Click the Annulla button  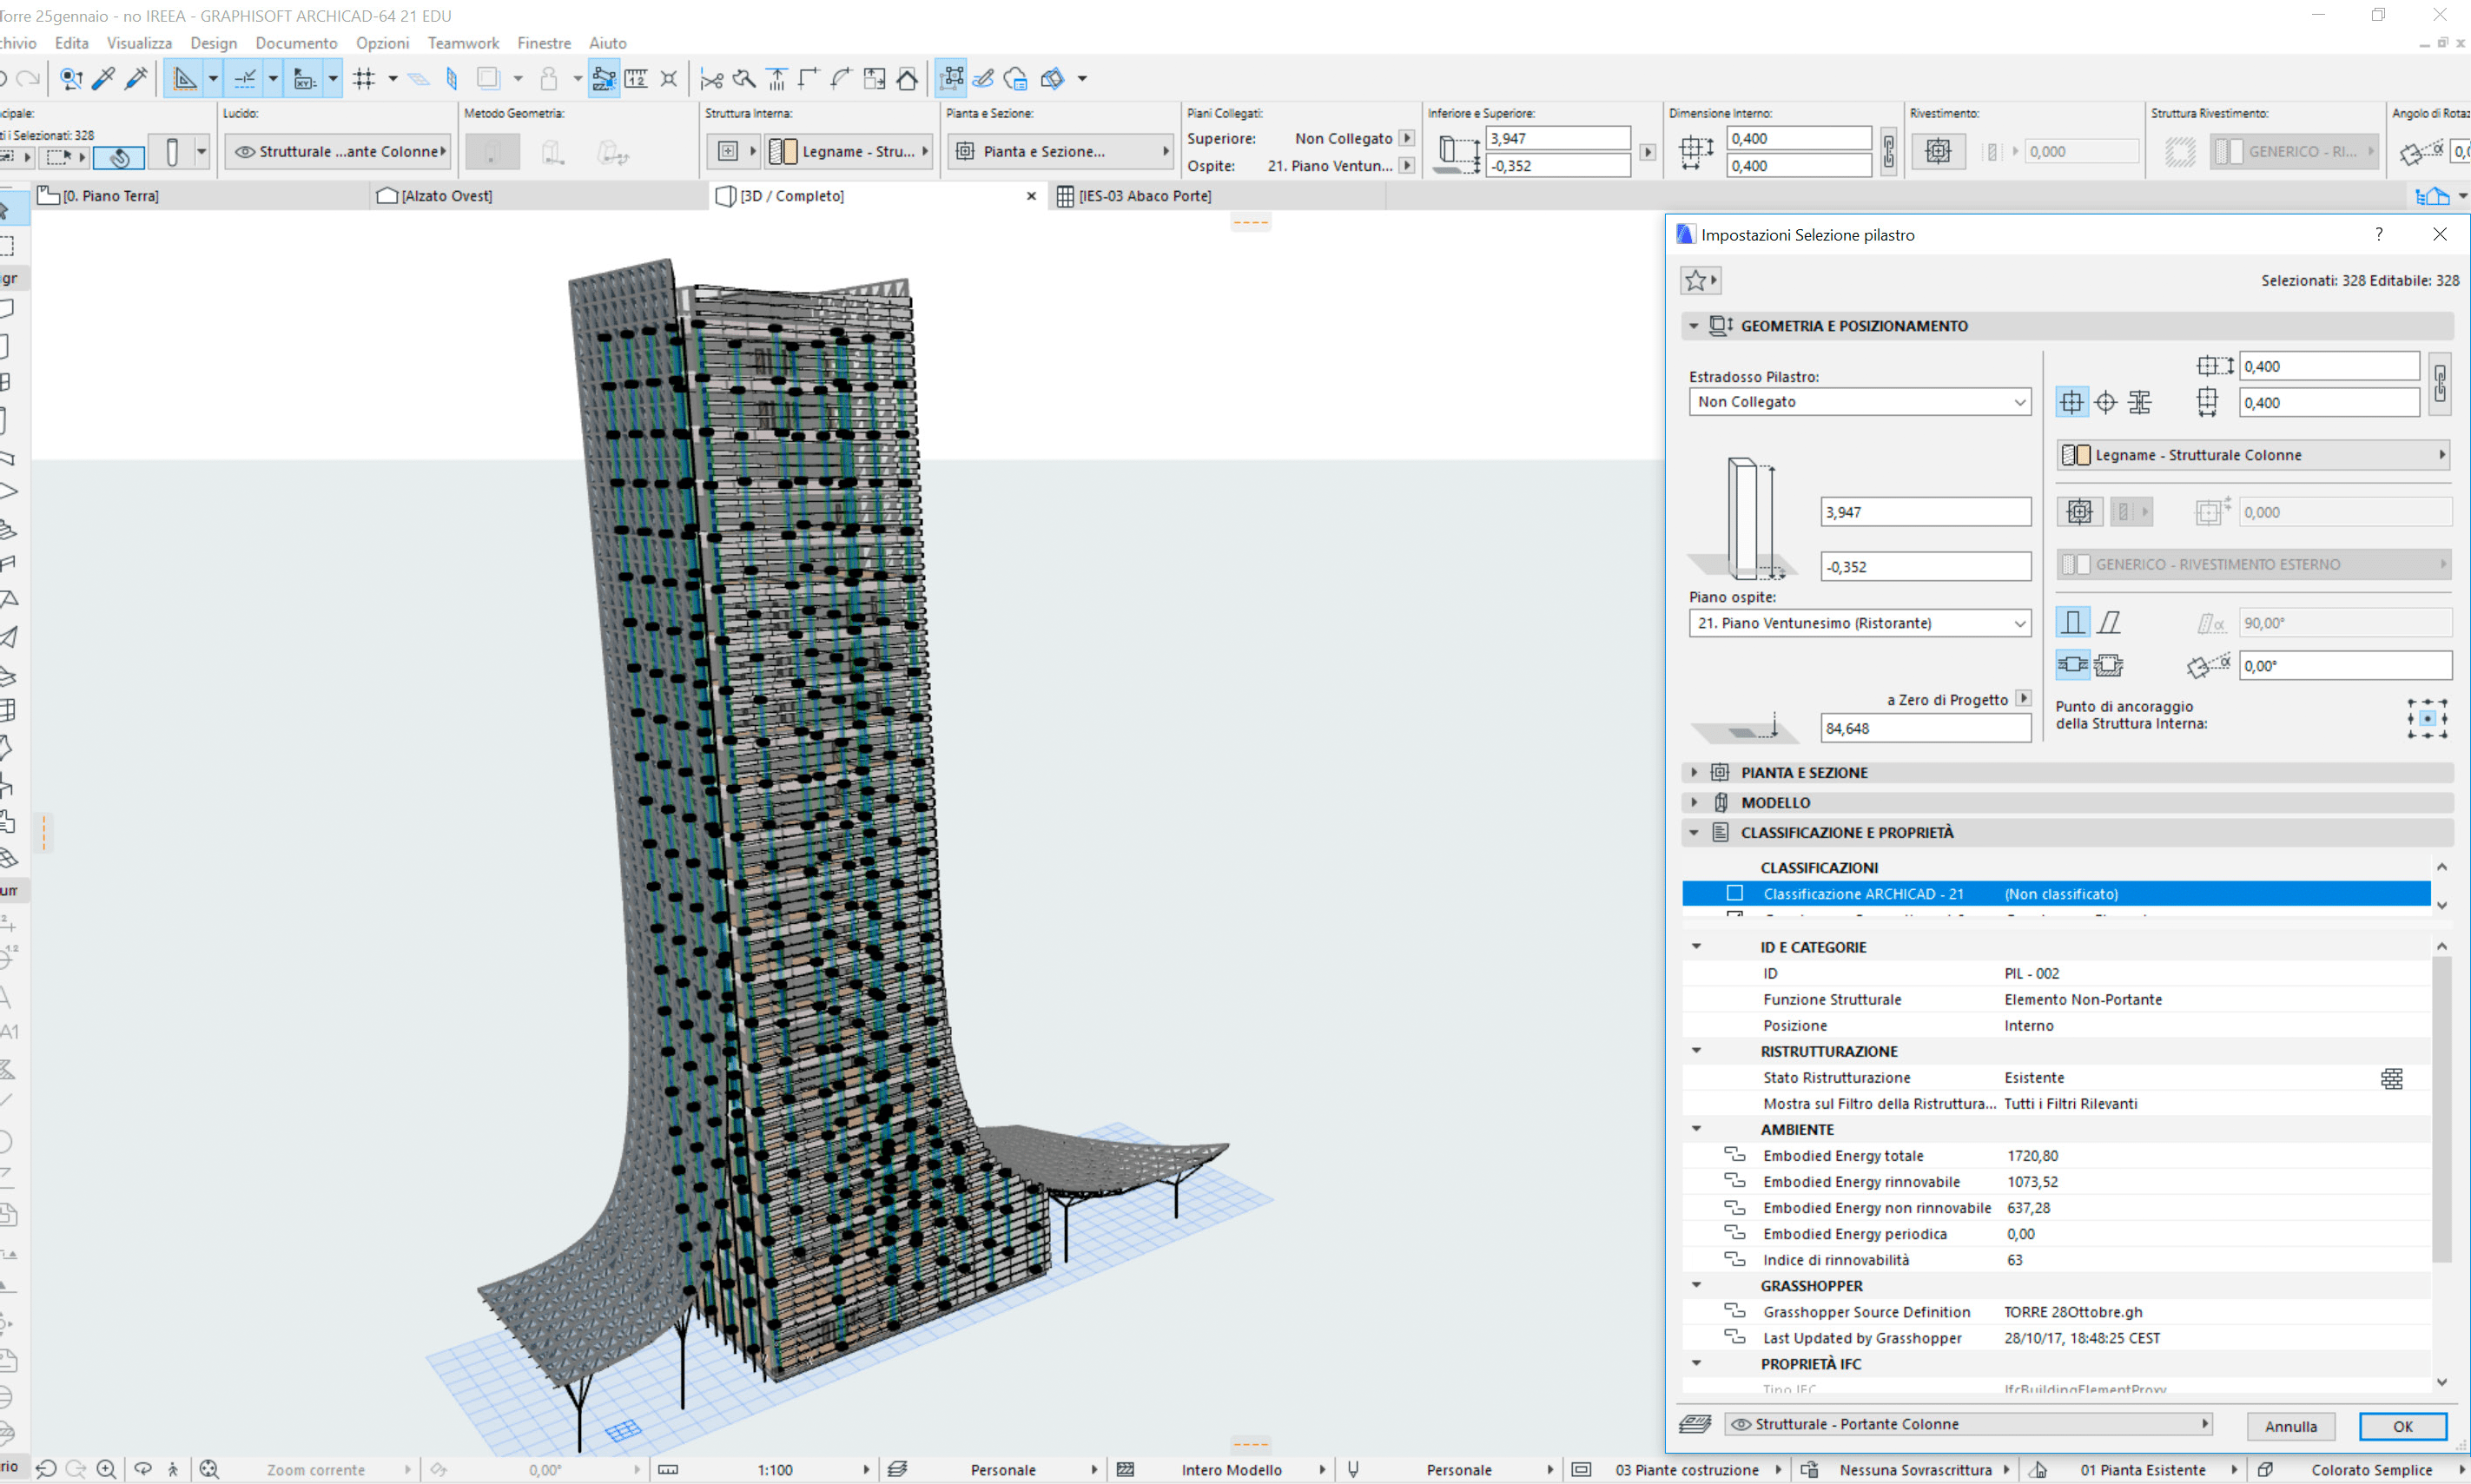2291,1426
